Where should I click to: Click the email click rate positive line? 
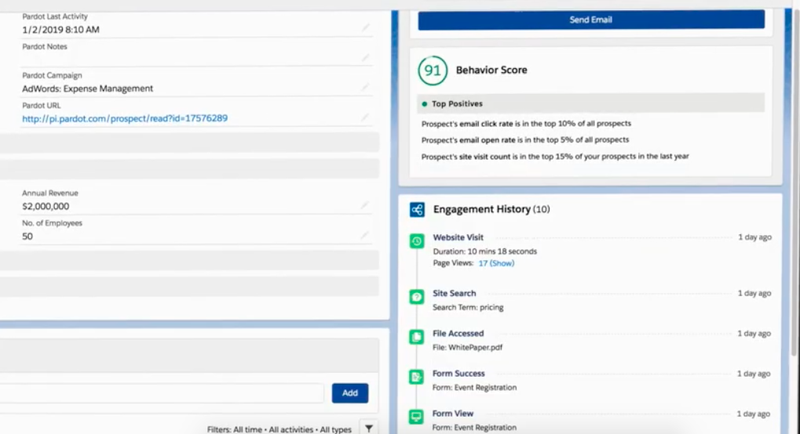click(x=526, y=123)
